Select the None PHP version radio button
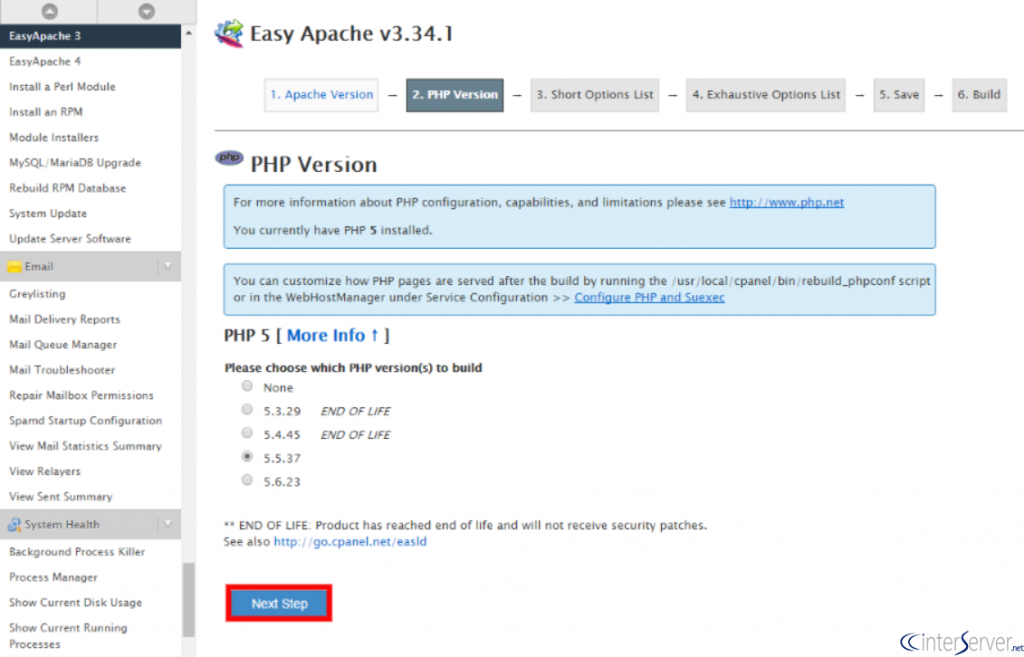Image resolution: width=1024 pixels, height=657 pixels. click(x=247, y=386)
